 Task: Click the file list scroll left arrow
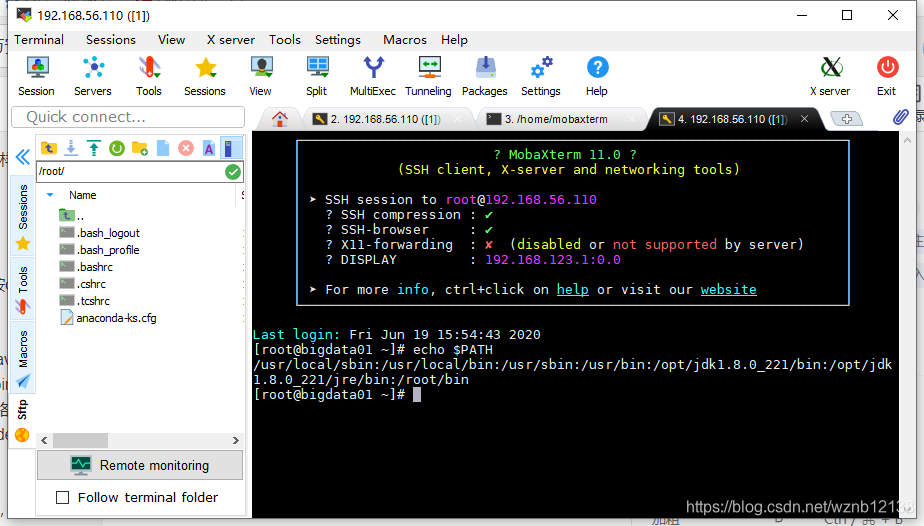(x=44, y=441)
